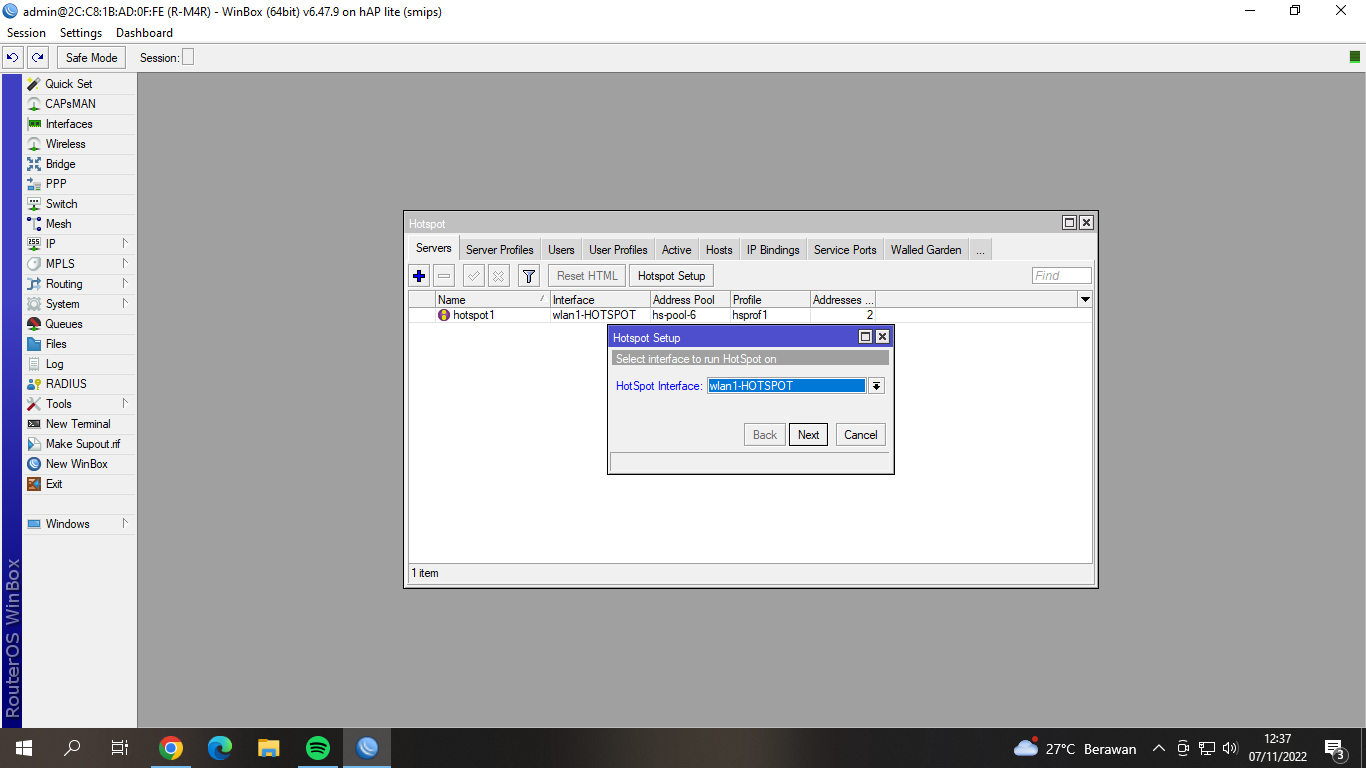Add a new hotspot server with plus icon
This screenshot has height=768, width=1366.
(419, 276)
